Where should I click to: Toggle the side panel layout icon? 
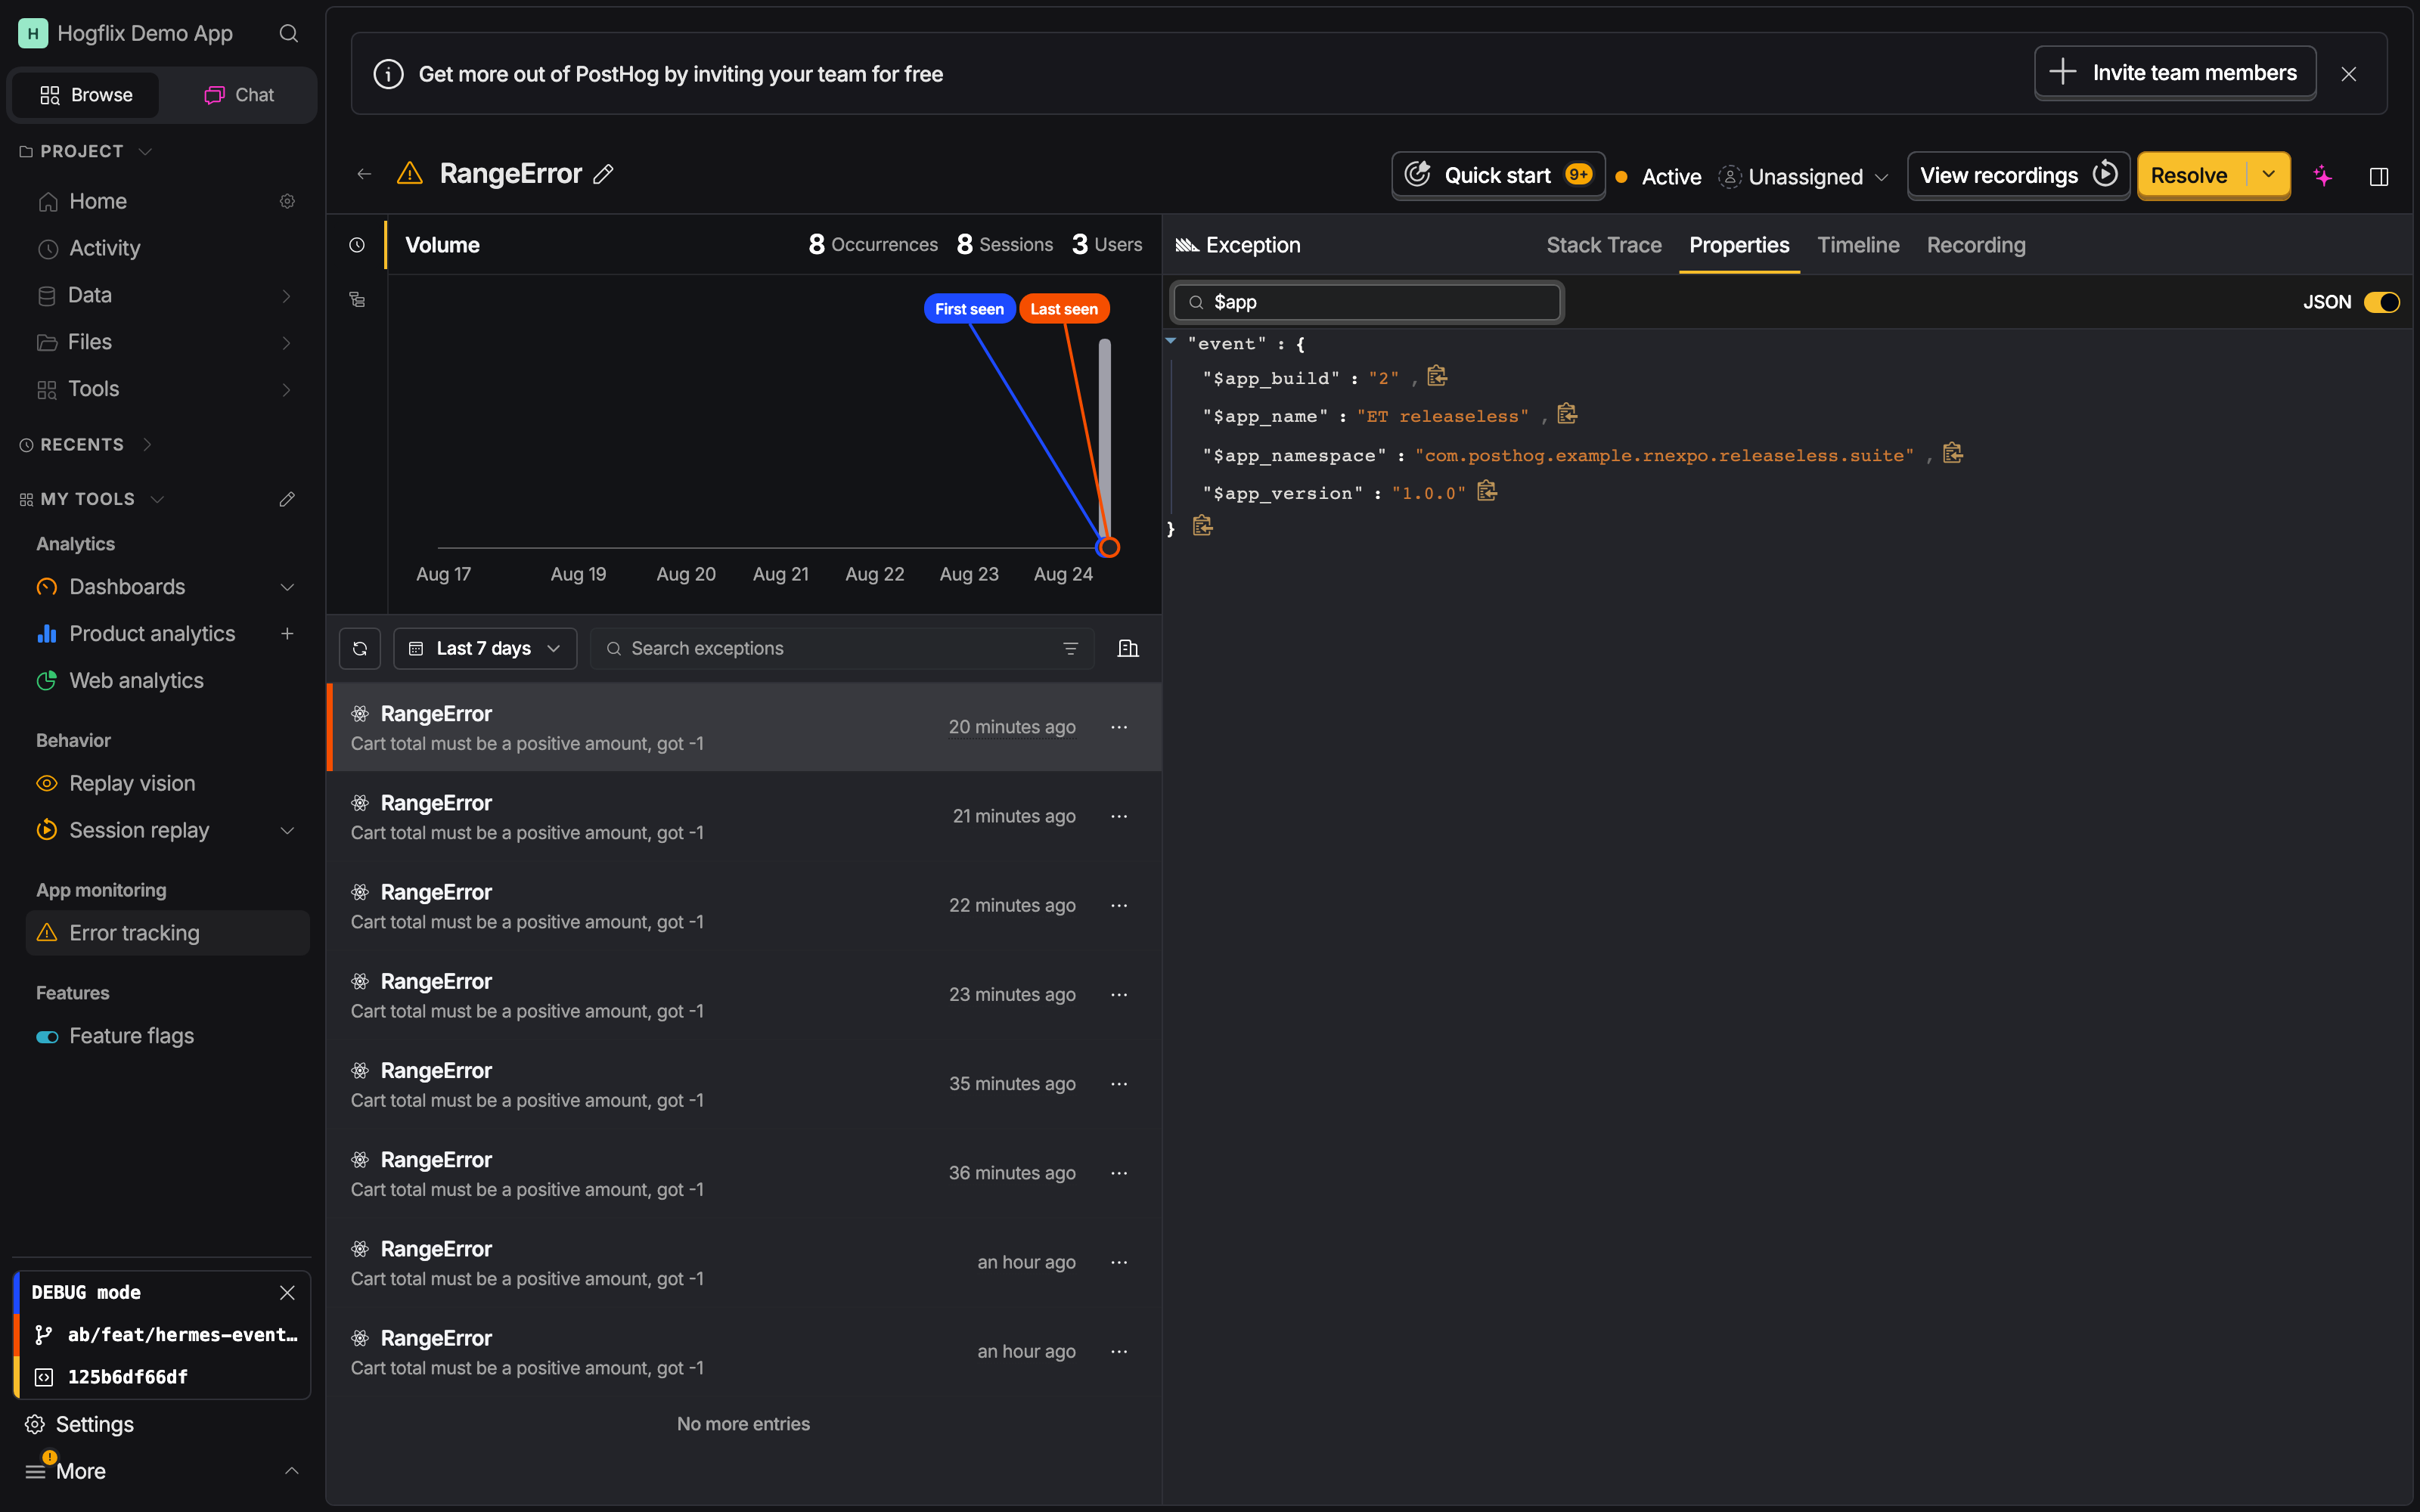pyautogui.click(x=2379, y=176)
